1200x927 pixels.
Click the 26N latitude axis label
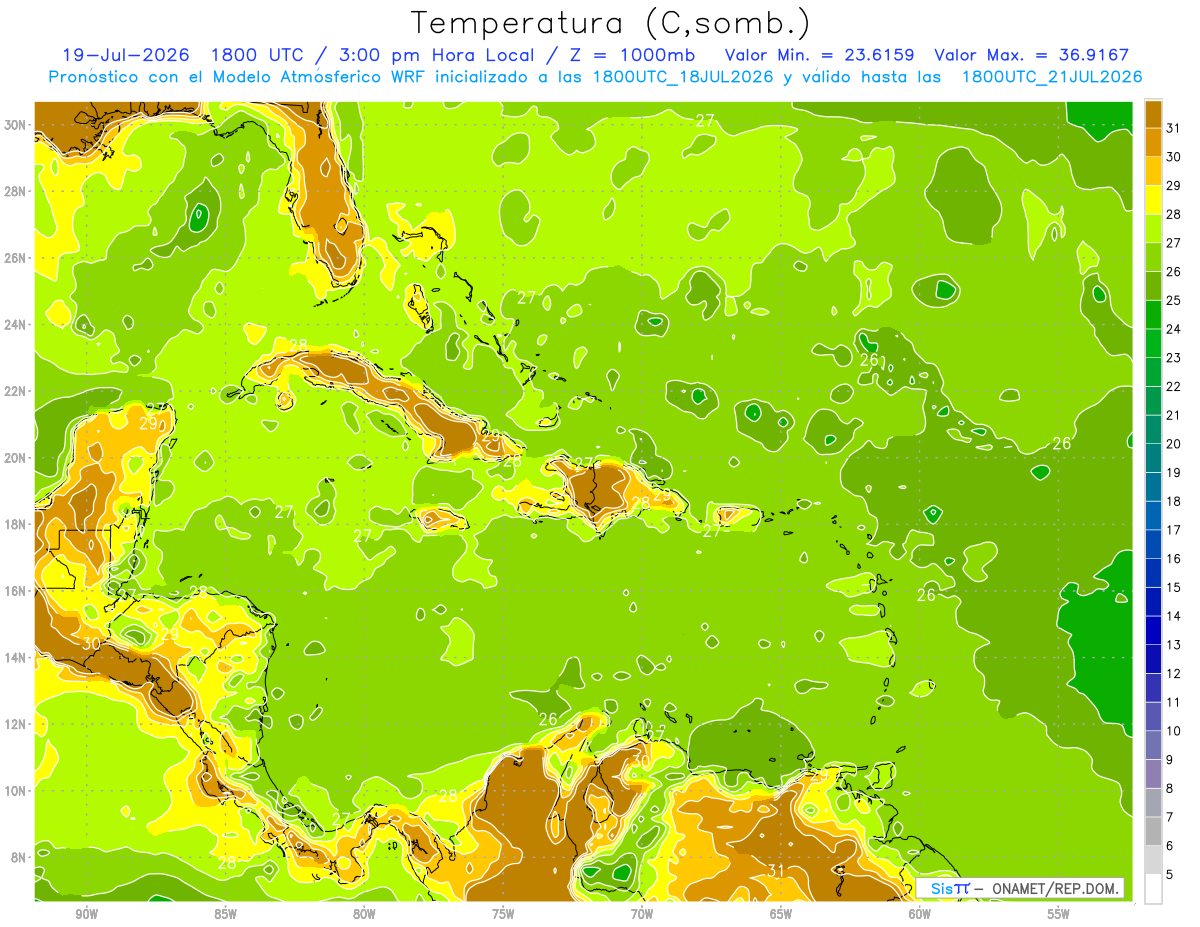(17, 258)
